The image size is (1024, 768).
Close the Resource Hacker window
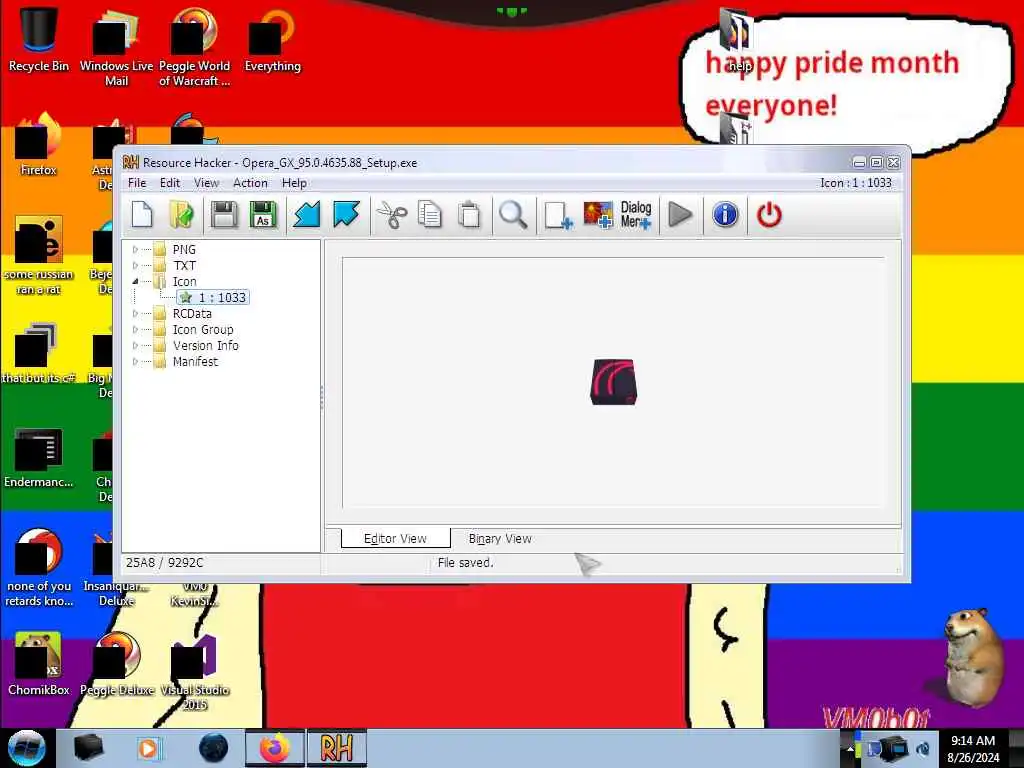893,163
